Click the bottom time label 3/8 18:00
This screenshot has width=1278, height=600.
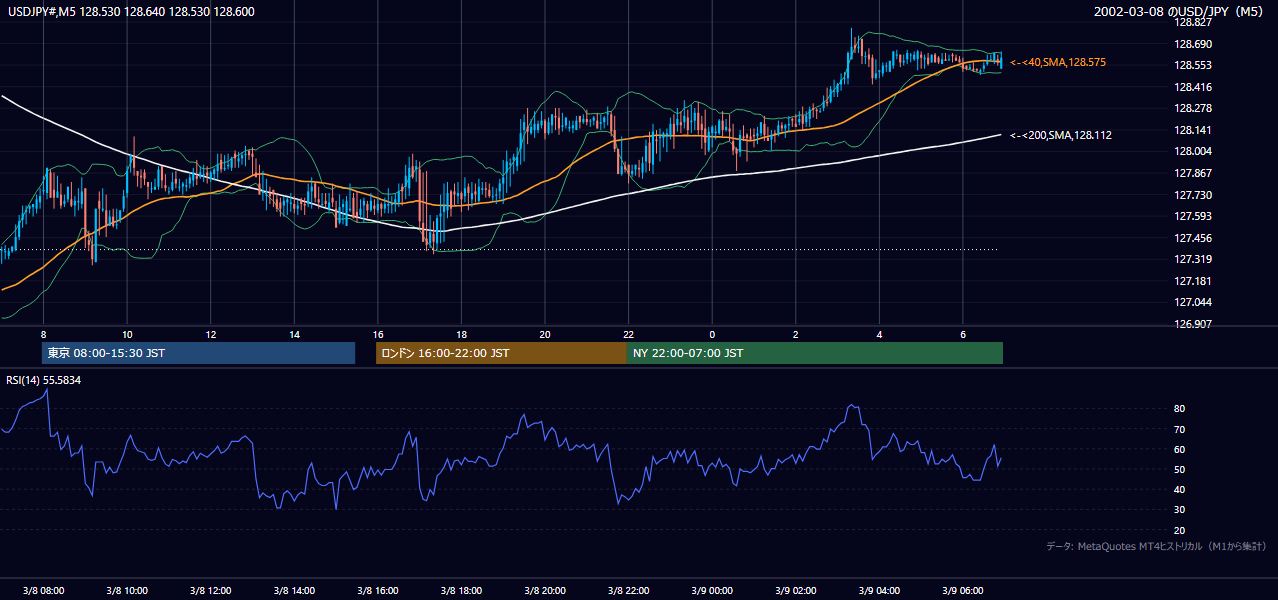[461, 591]
